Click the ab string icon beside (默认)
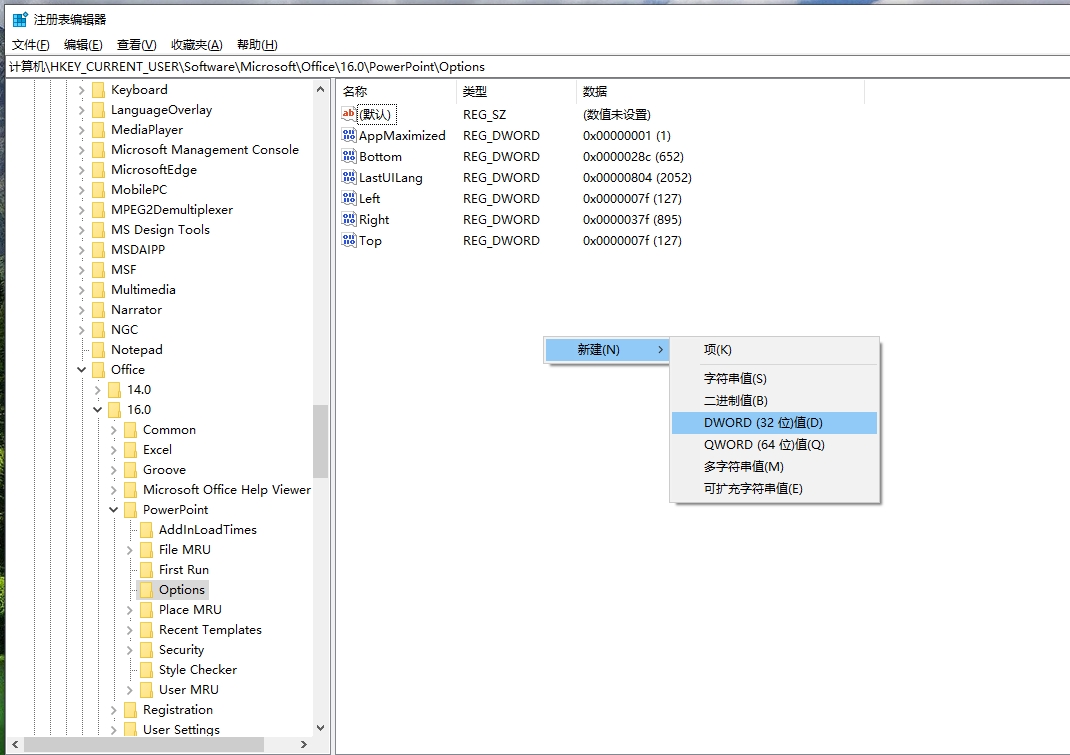The image size is (1070, 755). tap(348, 114)
